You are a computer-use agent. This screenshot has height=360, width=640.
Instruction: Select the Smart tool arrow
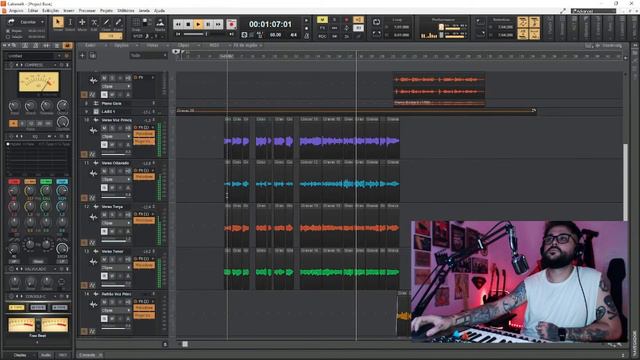(58, 22)
